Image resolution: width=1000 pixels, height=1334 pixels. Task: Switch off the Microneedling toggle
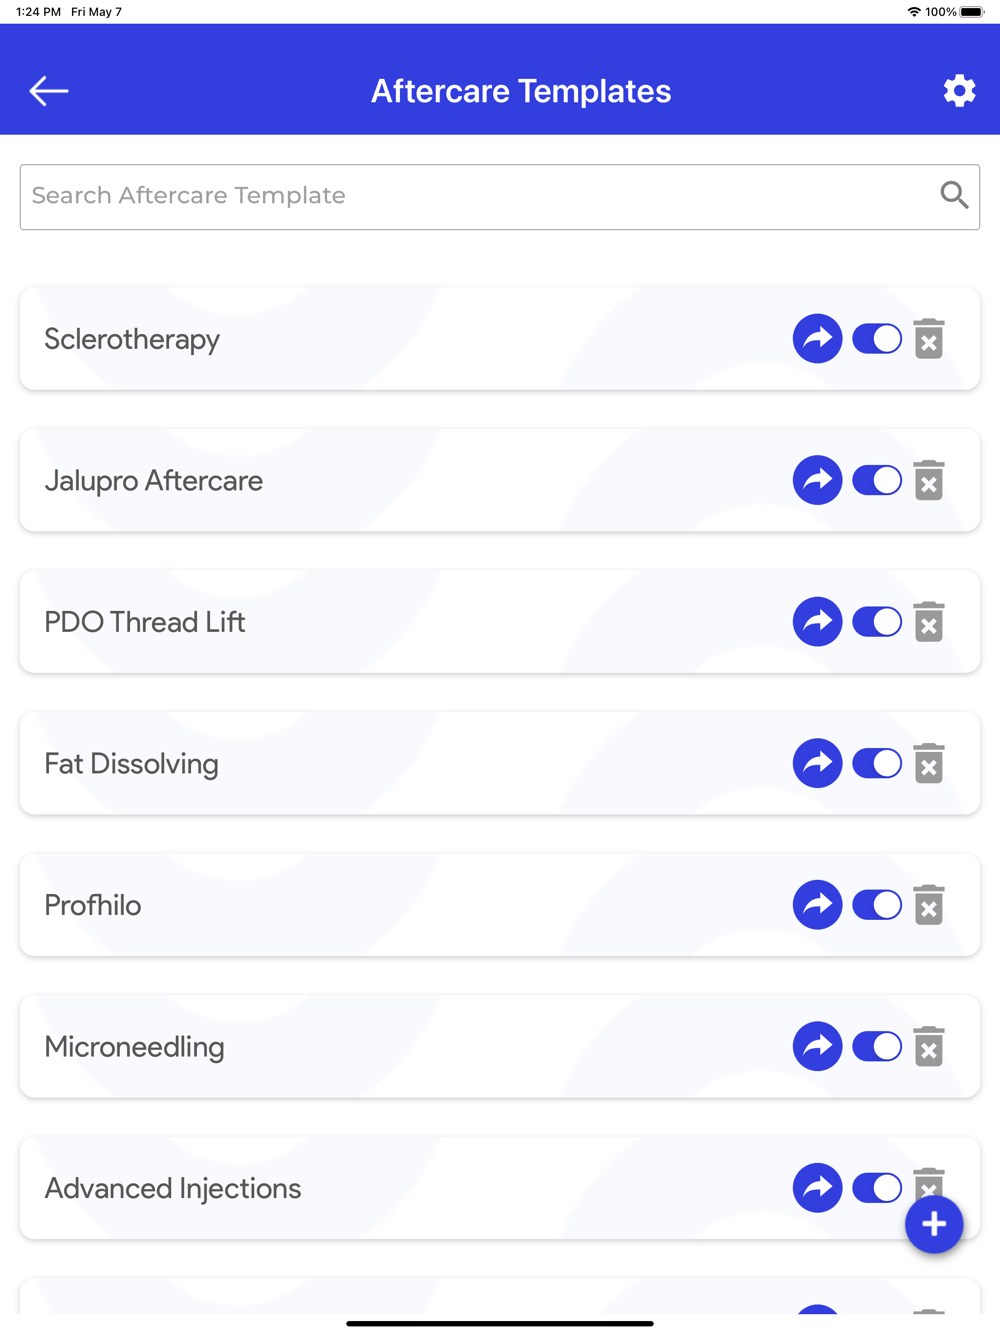click(x=877, y=1047)
